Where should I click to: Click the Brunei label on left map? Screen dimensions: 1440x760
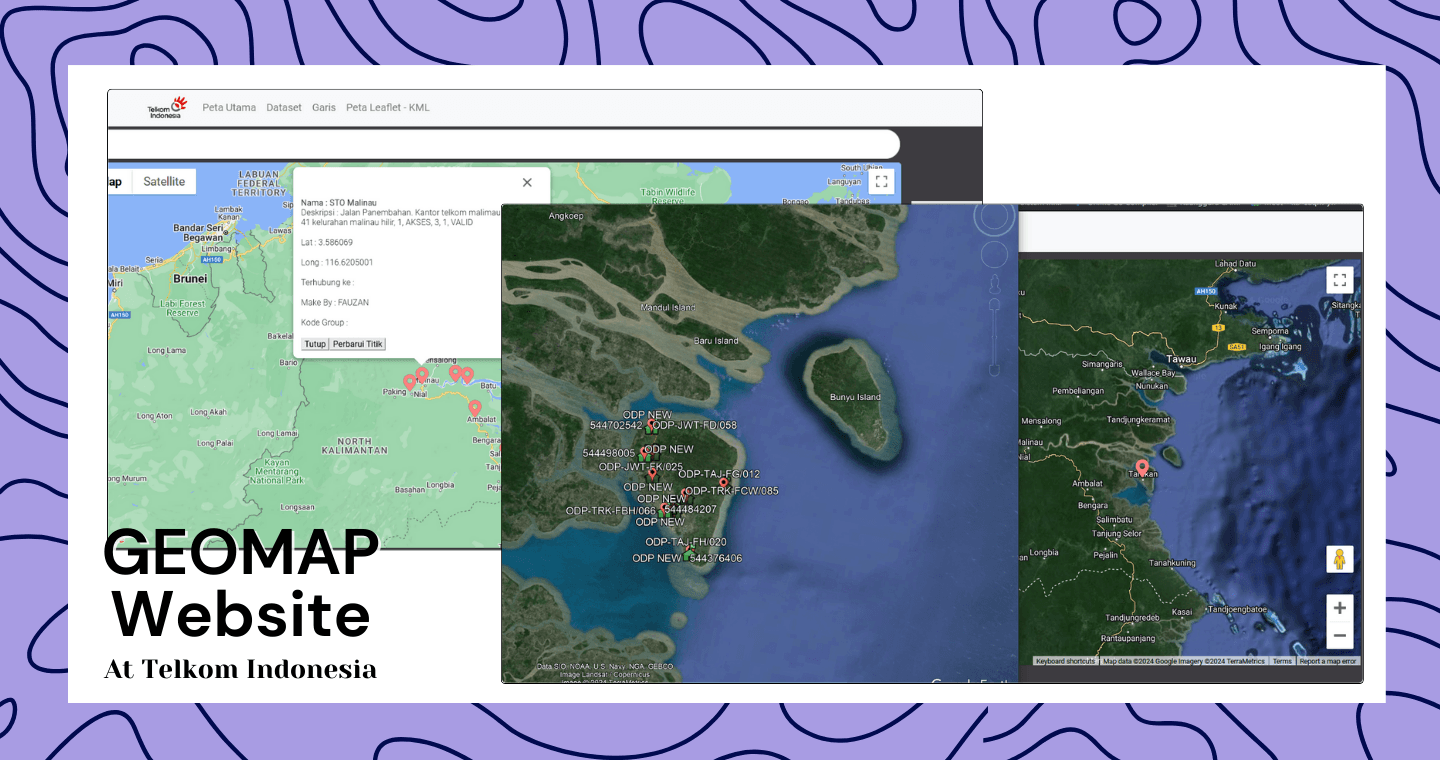coord(190,278)
